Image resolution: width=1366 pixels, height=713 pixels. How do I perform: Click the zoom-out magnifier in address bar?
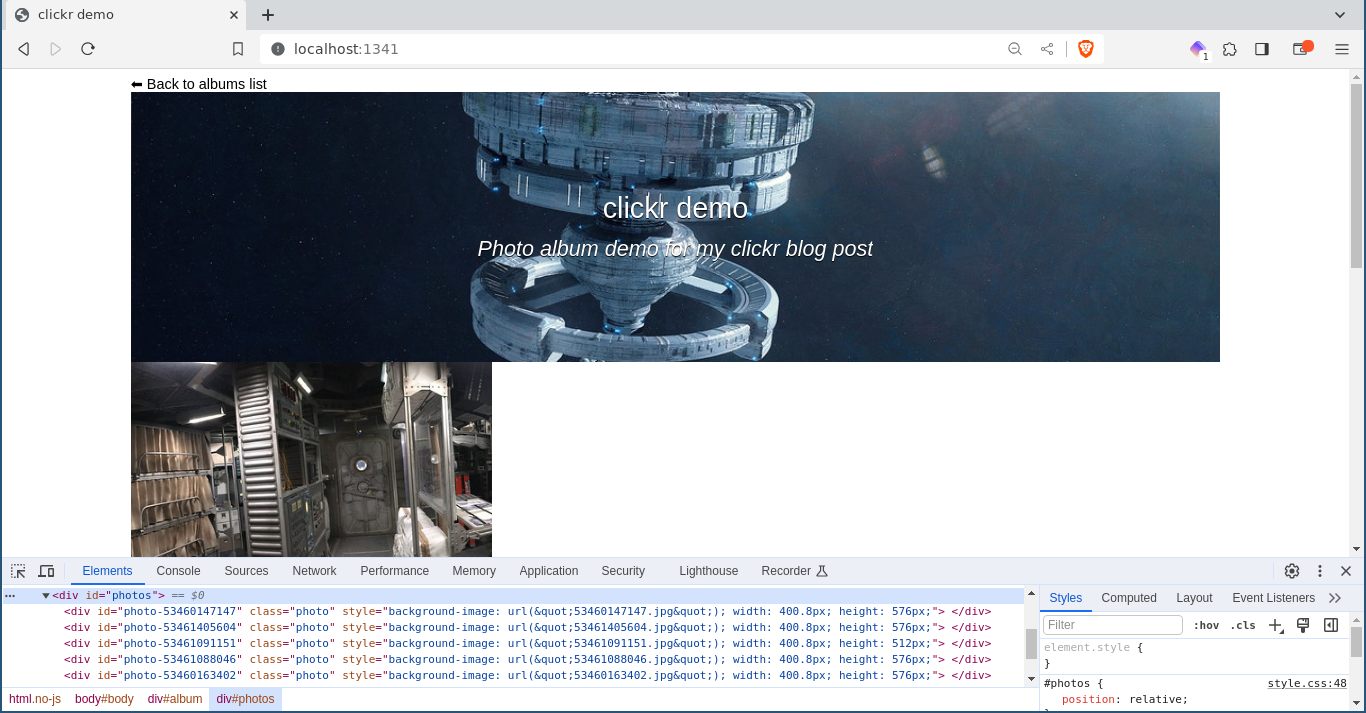[1015, 49]
